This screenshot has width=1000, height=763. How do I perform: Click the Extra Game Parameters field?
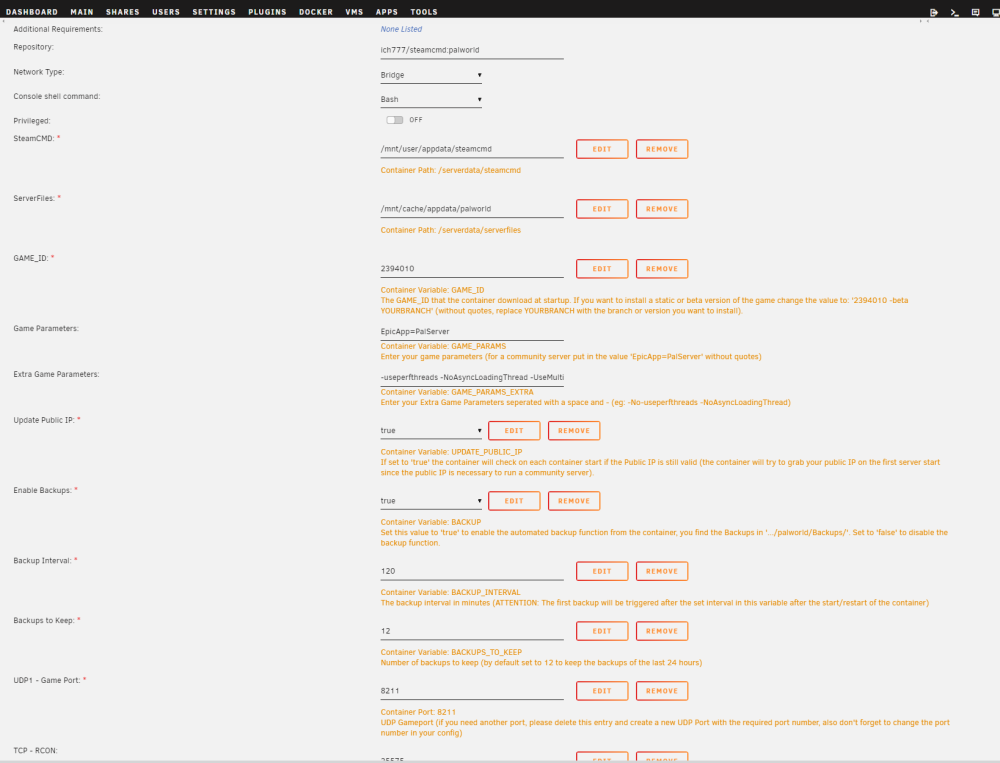[x=472, y=378]
